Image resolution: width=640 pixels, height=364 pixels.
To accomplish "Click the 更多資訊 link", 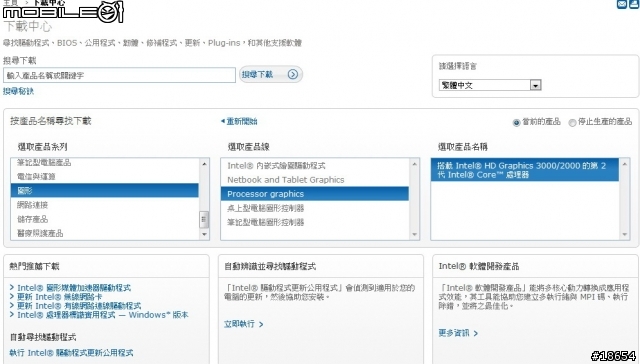I will click(x=458, y=333).
